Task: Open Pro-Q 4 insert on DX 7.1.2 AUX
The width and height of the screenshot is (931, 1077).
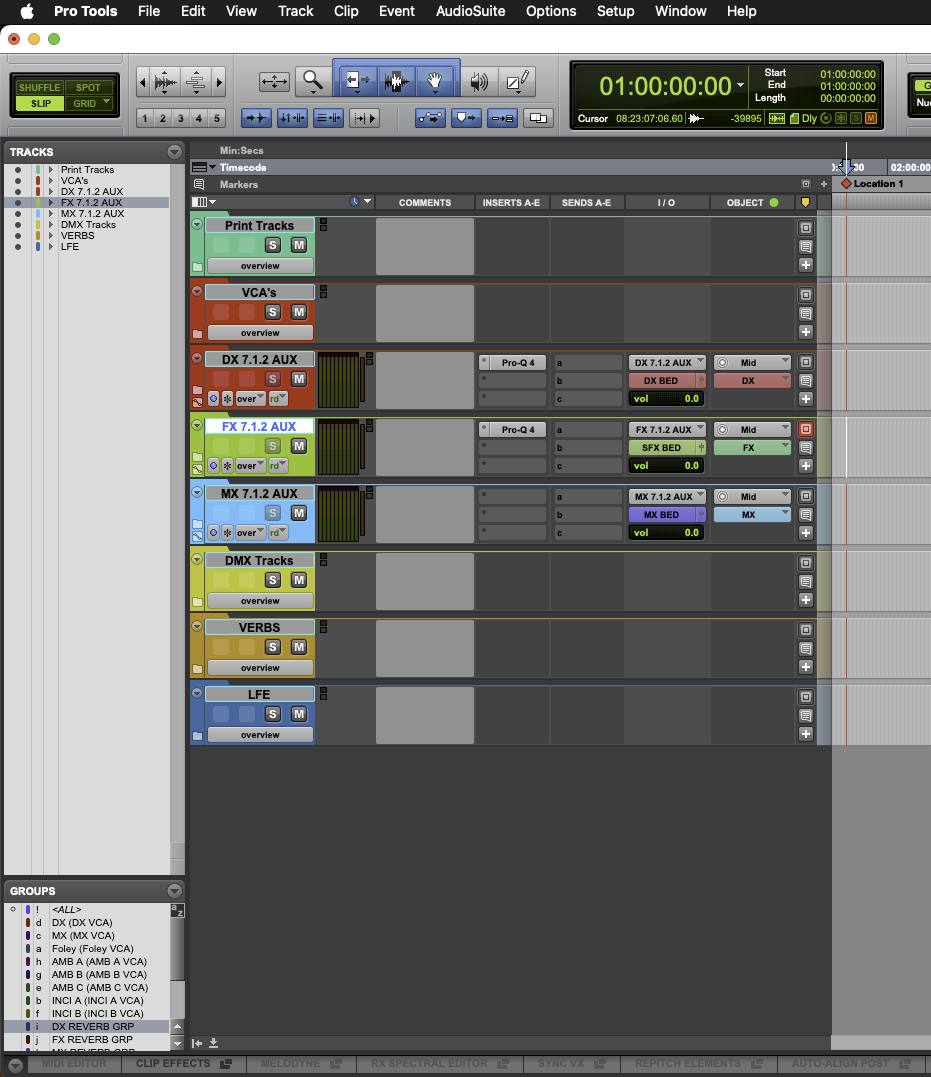Action: [x=517, y=363]
